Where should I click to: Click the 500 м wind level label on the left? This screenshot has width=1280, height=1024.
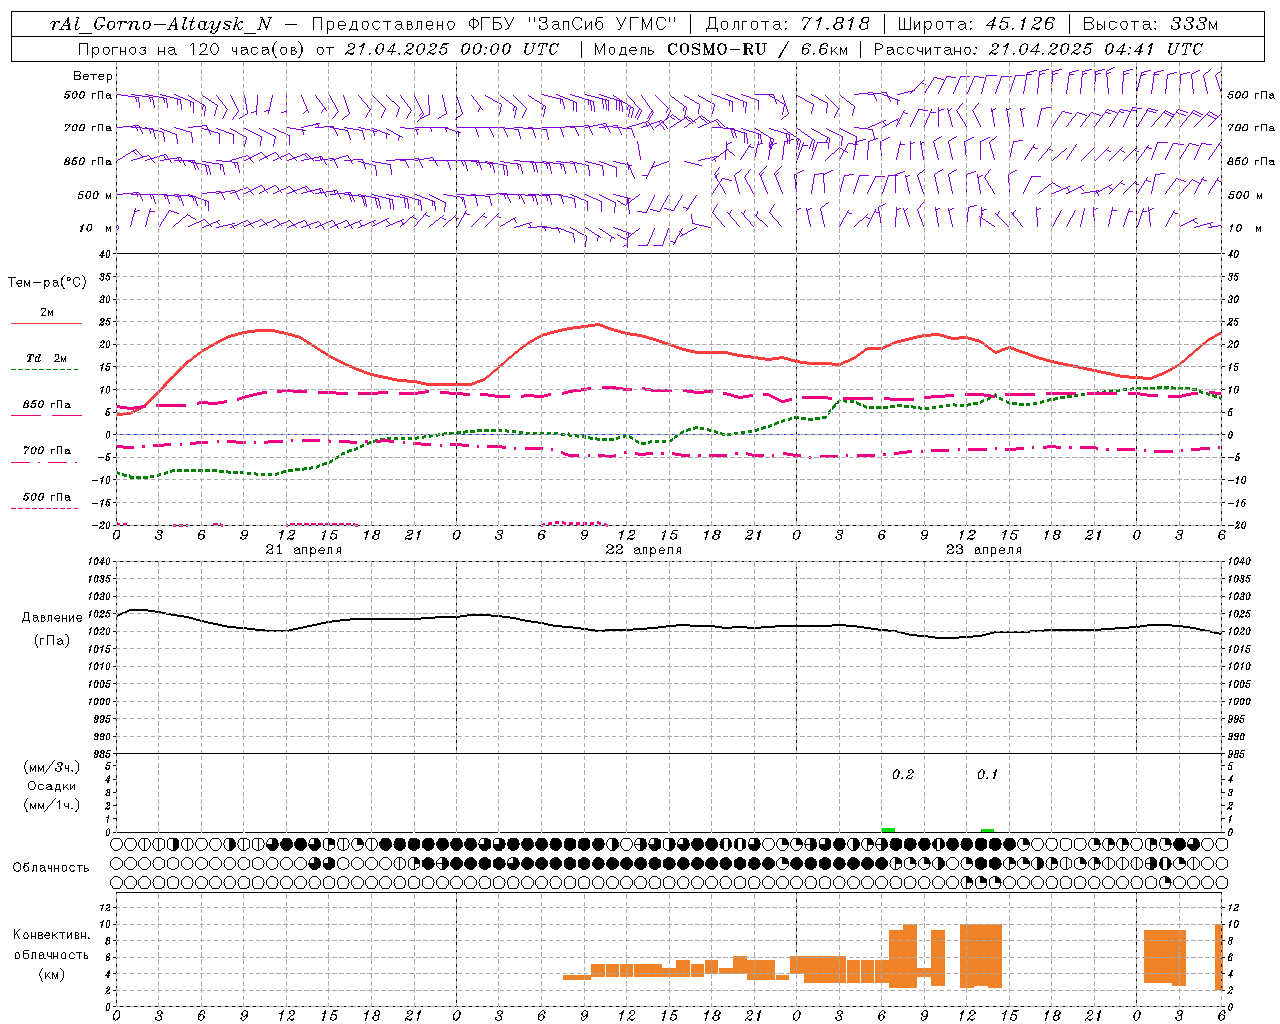point(95,195)
